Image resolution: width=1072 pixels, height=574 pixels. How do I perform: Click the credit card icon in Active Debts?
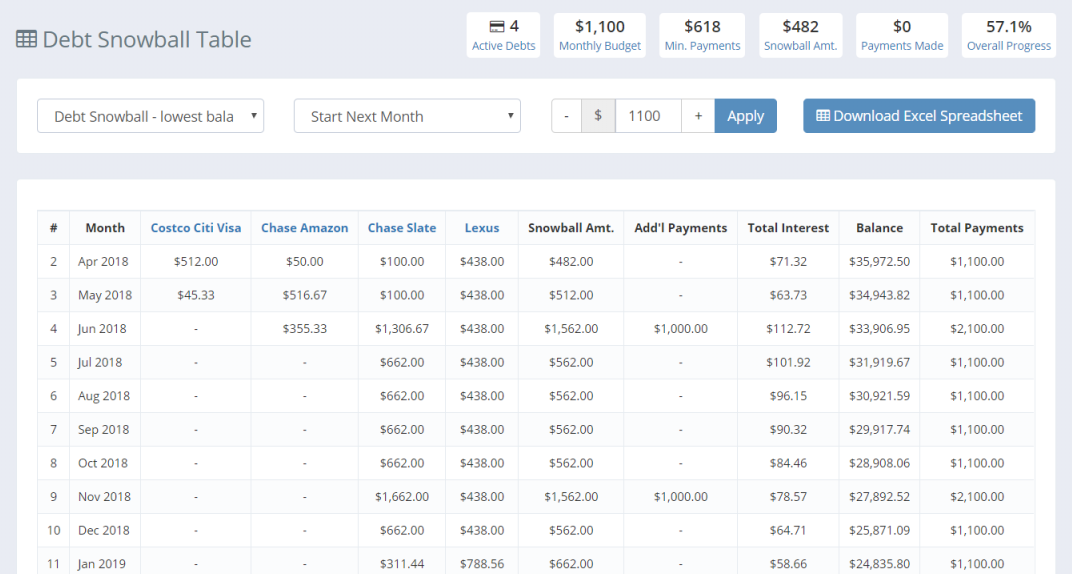click(497, 27)
